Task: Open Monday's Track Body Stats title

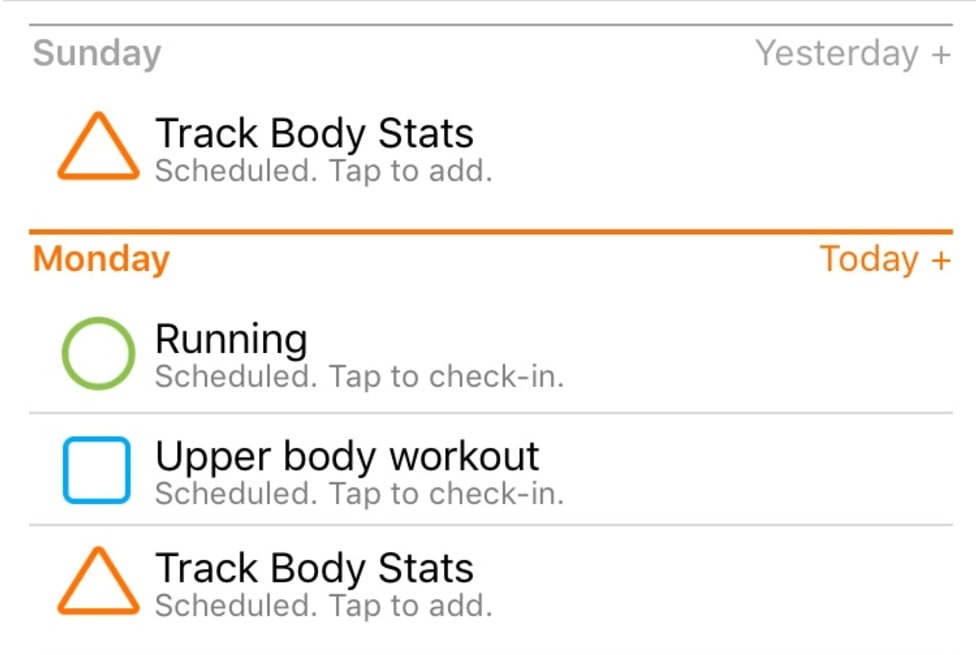Action: pos(314,568)
